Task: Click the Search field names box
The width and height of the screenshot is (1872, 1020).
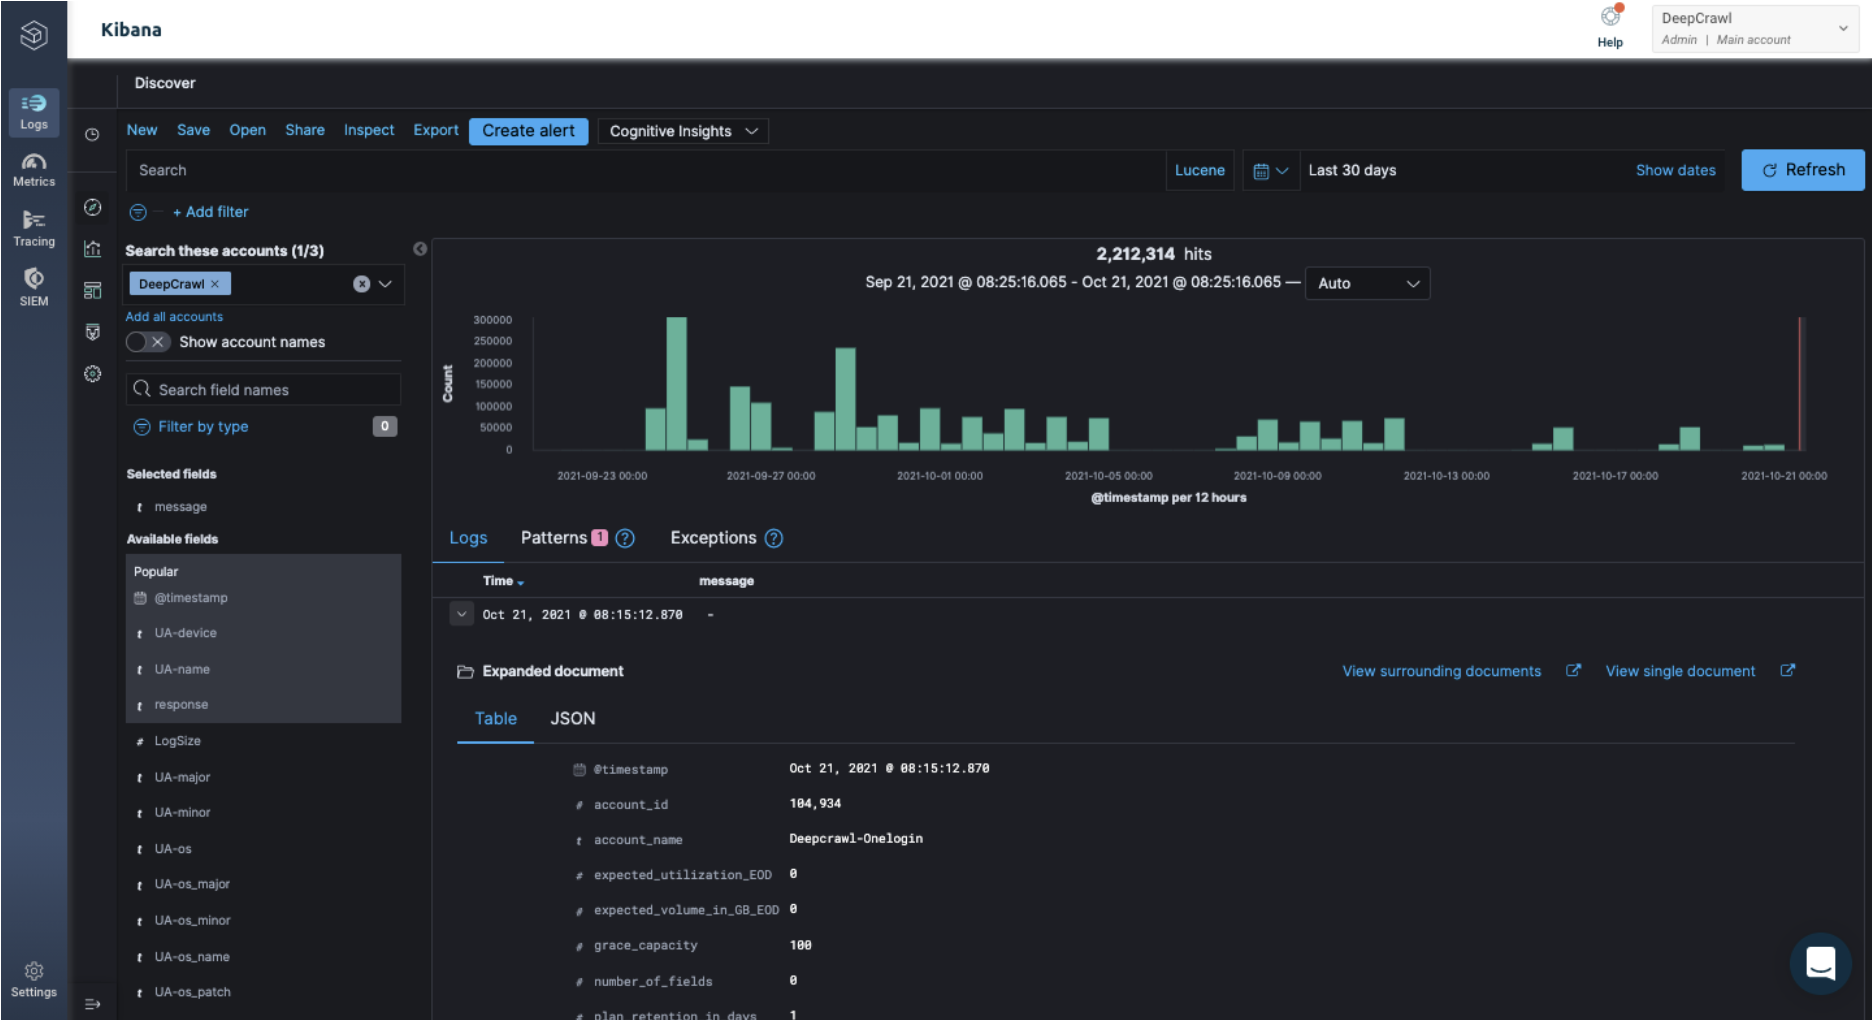Action: click(x=264, y=390)
